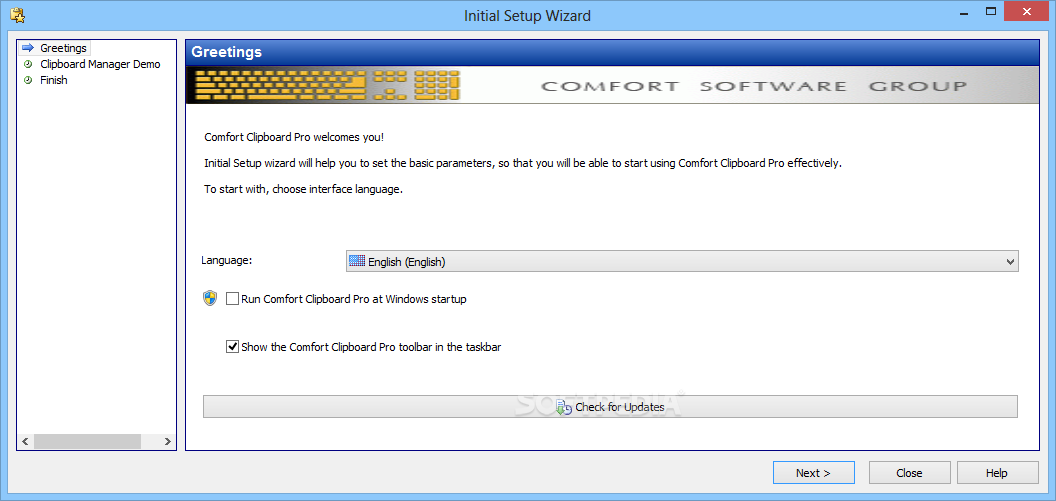Enable Run Comfort Clipboard Pro at Windows startup

click(x=232, y=298)
